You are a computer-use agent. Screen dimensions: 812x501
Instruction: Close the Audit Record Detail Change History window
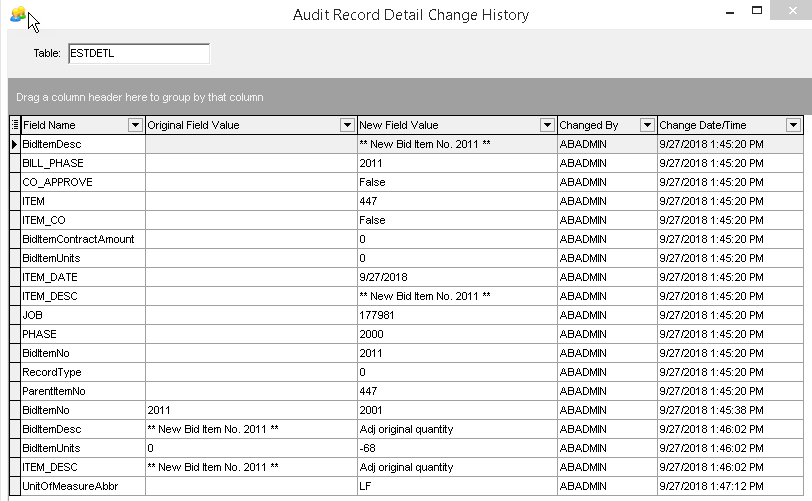coord(792,10)
